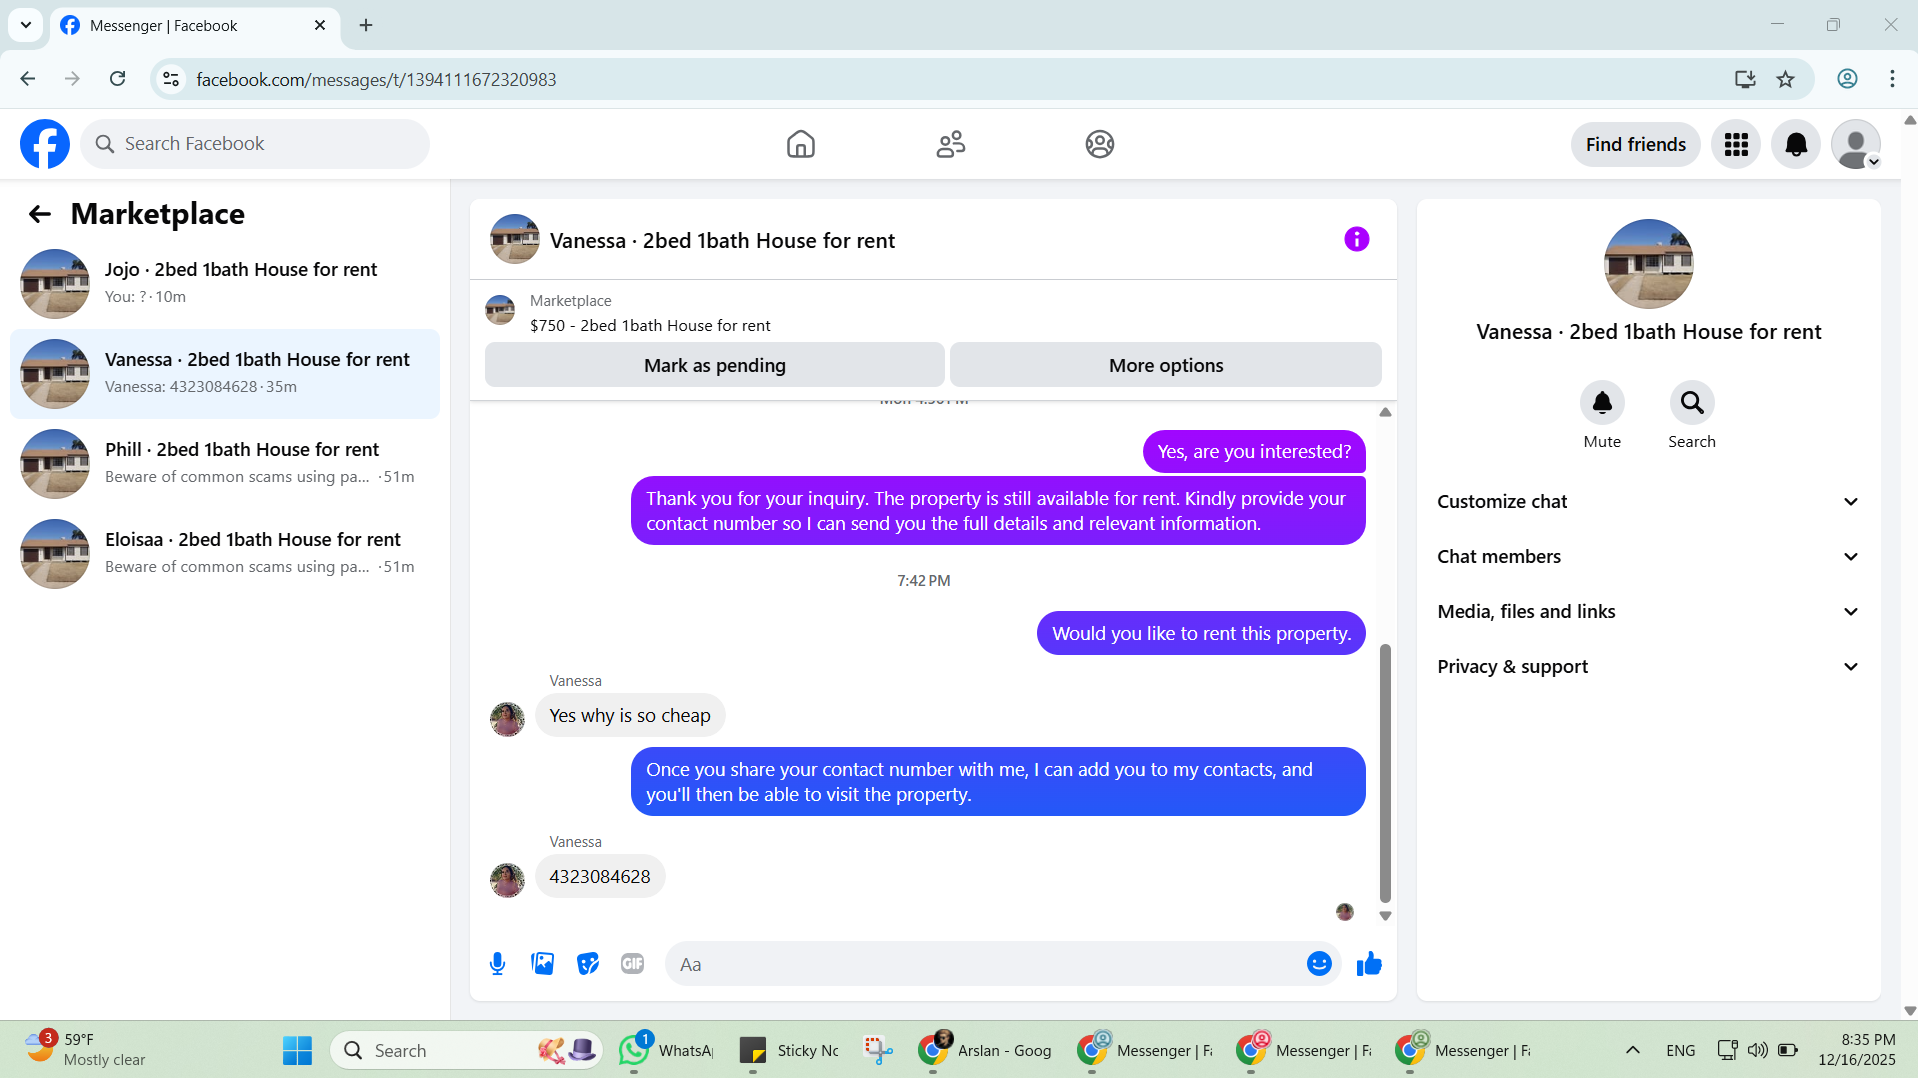Image resolution: width=1918 pixels, height=1078 pixels.
Task: Search in conversation magnifier icon
Action: click(x=1692, y=403)
